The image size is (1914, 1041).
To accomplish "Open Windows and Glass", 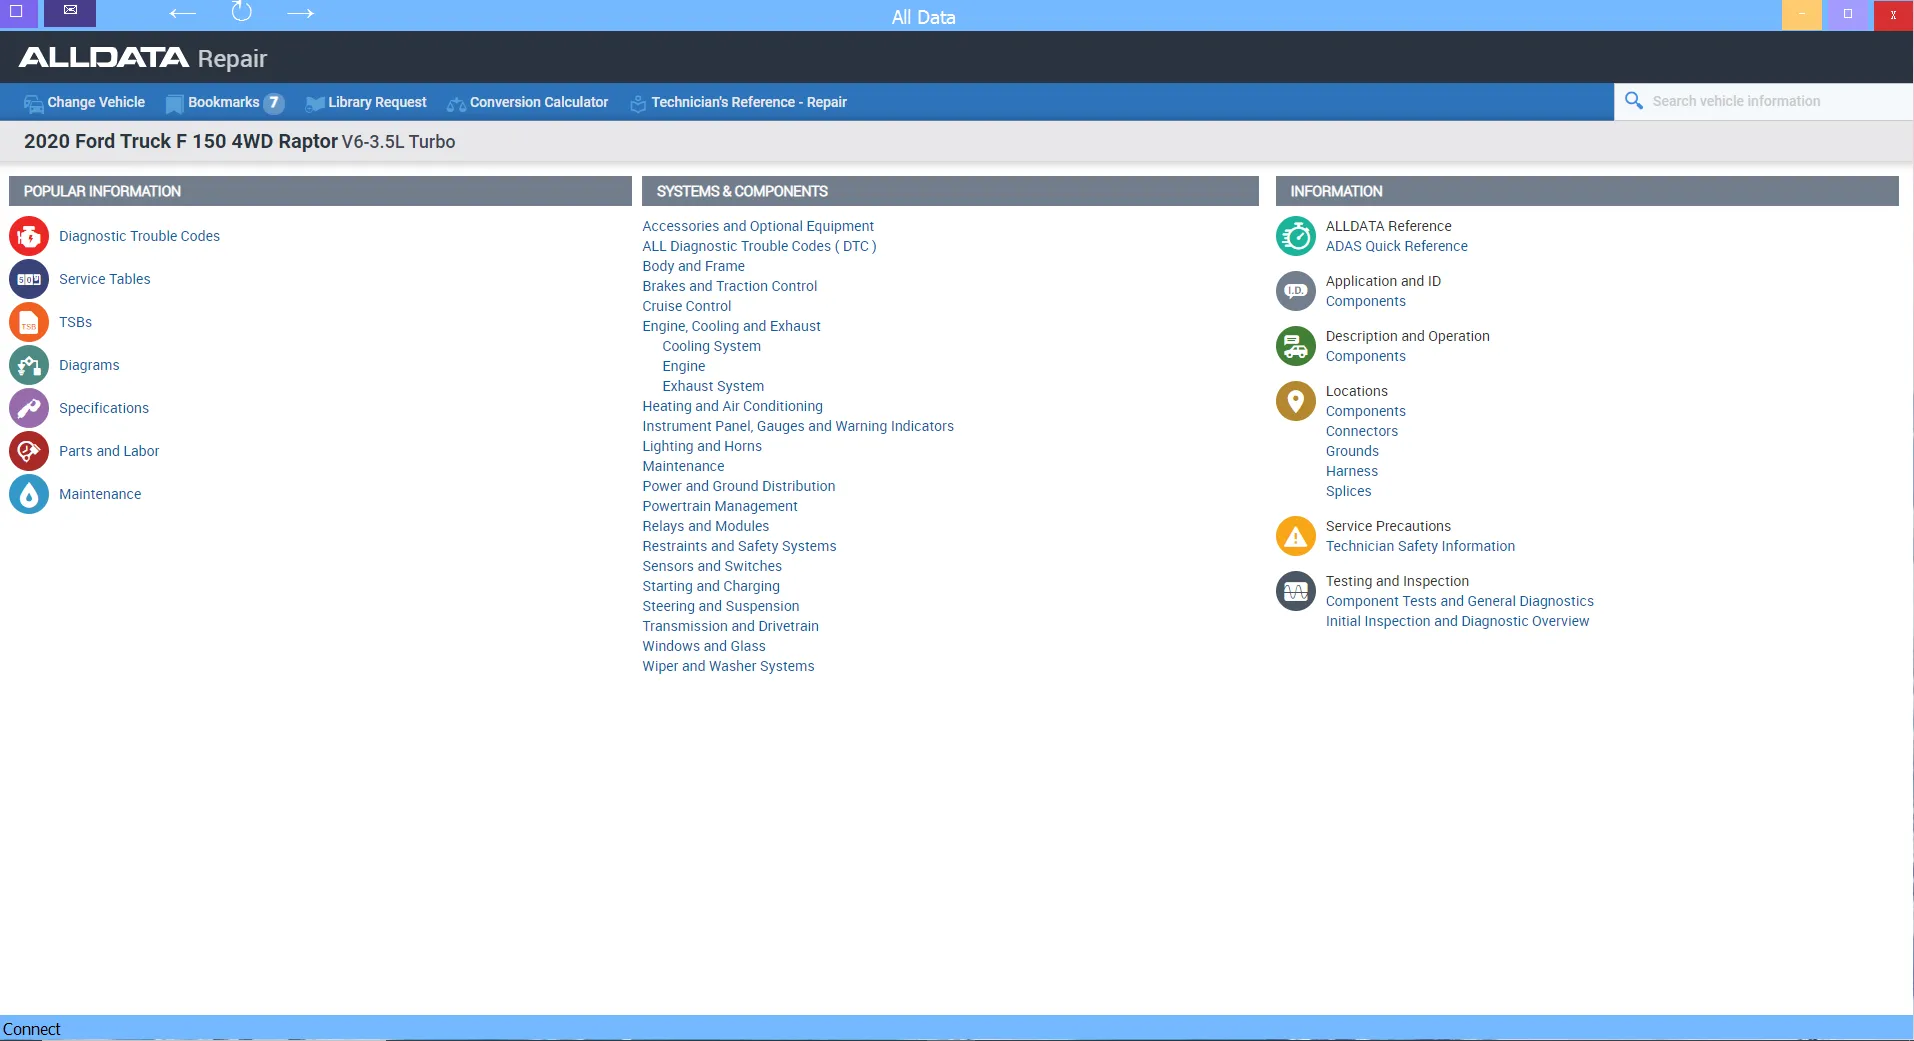I will pos(704,646).
